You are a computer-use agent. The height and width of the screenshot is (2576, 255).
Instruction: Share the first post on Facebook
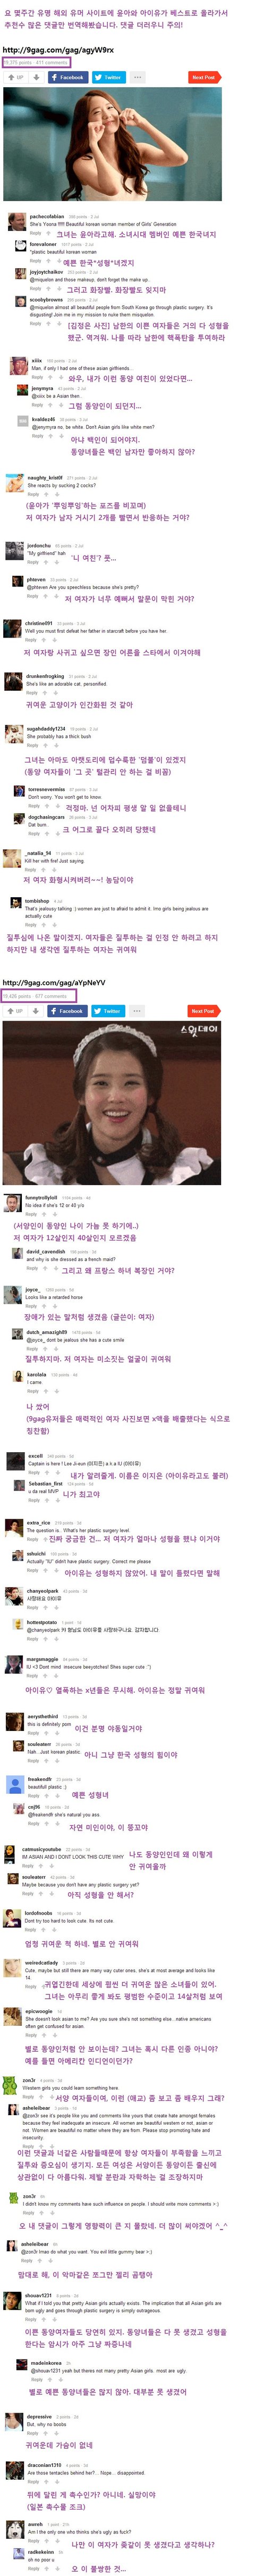tap(69, 77)
